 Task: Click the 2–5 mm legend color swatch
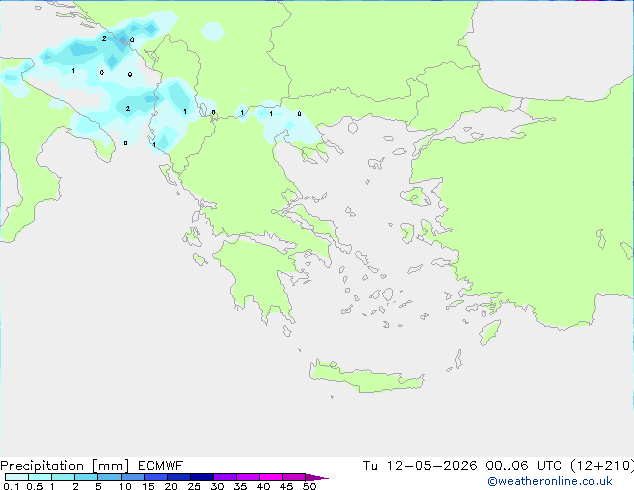pyautogui.click(x=86, y=477)
